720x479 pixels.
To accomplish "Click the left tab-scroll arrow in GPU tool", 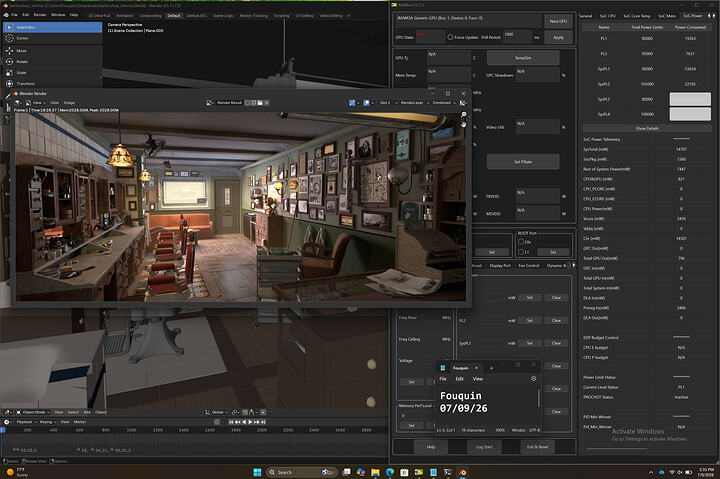I will (x=709, y=16).
